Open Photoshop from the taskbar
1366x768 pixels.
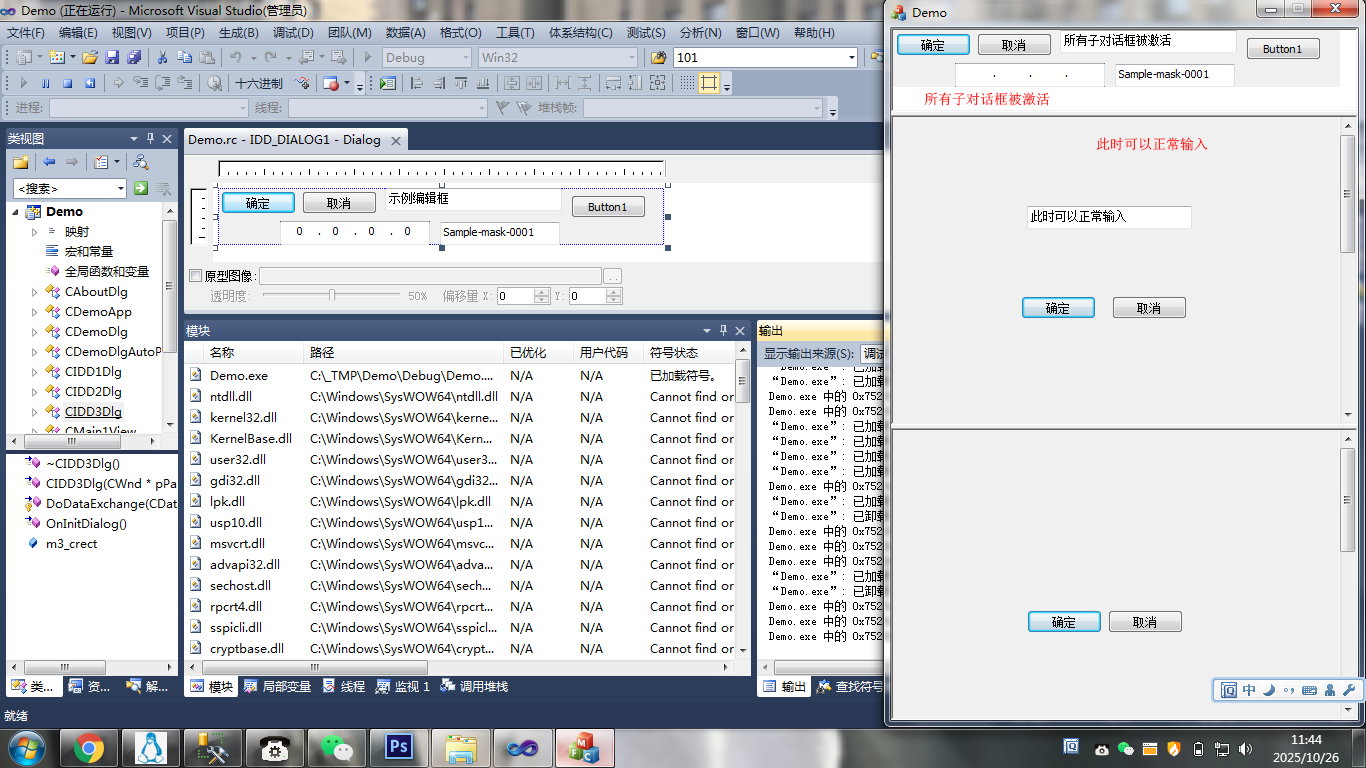point(399,748)
